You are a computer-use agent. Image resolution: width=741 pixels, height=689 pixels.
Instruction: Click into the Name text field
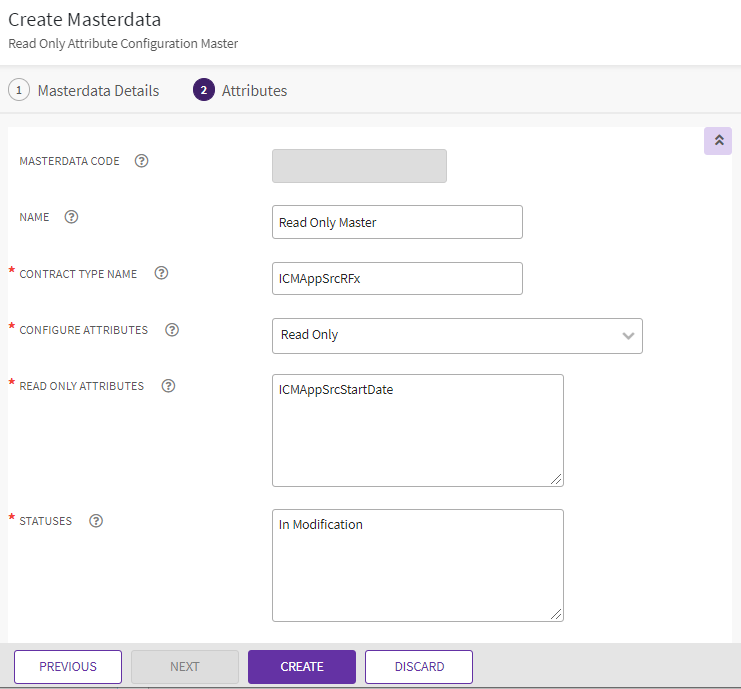click(x=397, y=222)
